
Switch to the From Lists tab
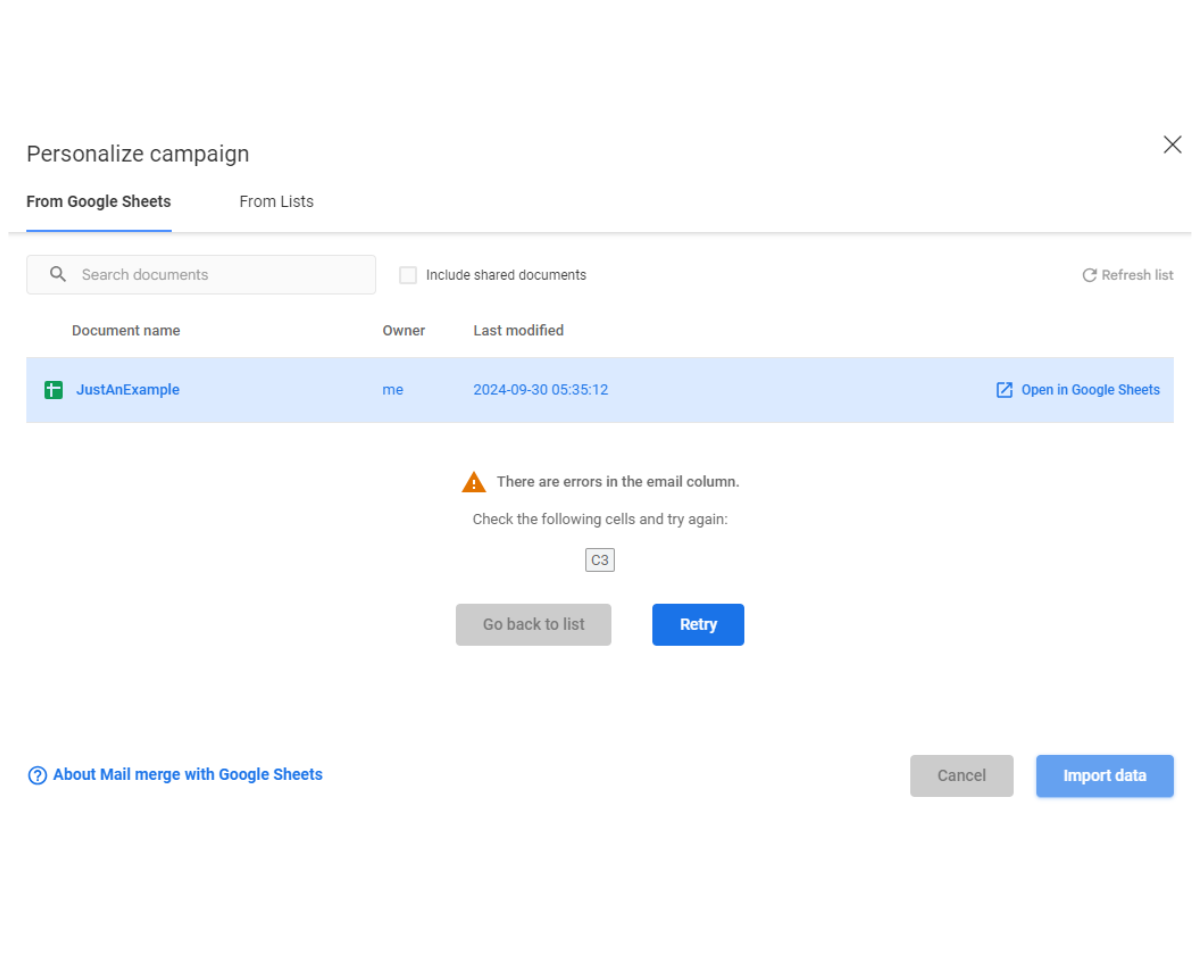276,202
